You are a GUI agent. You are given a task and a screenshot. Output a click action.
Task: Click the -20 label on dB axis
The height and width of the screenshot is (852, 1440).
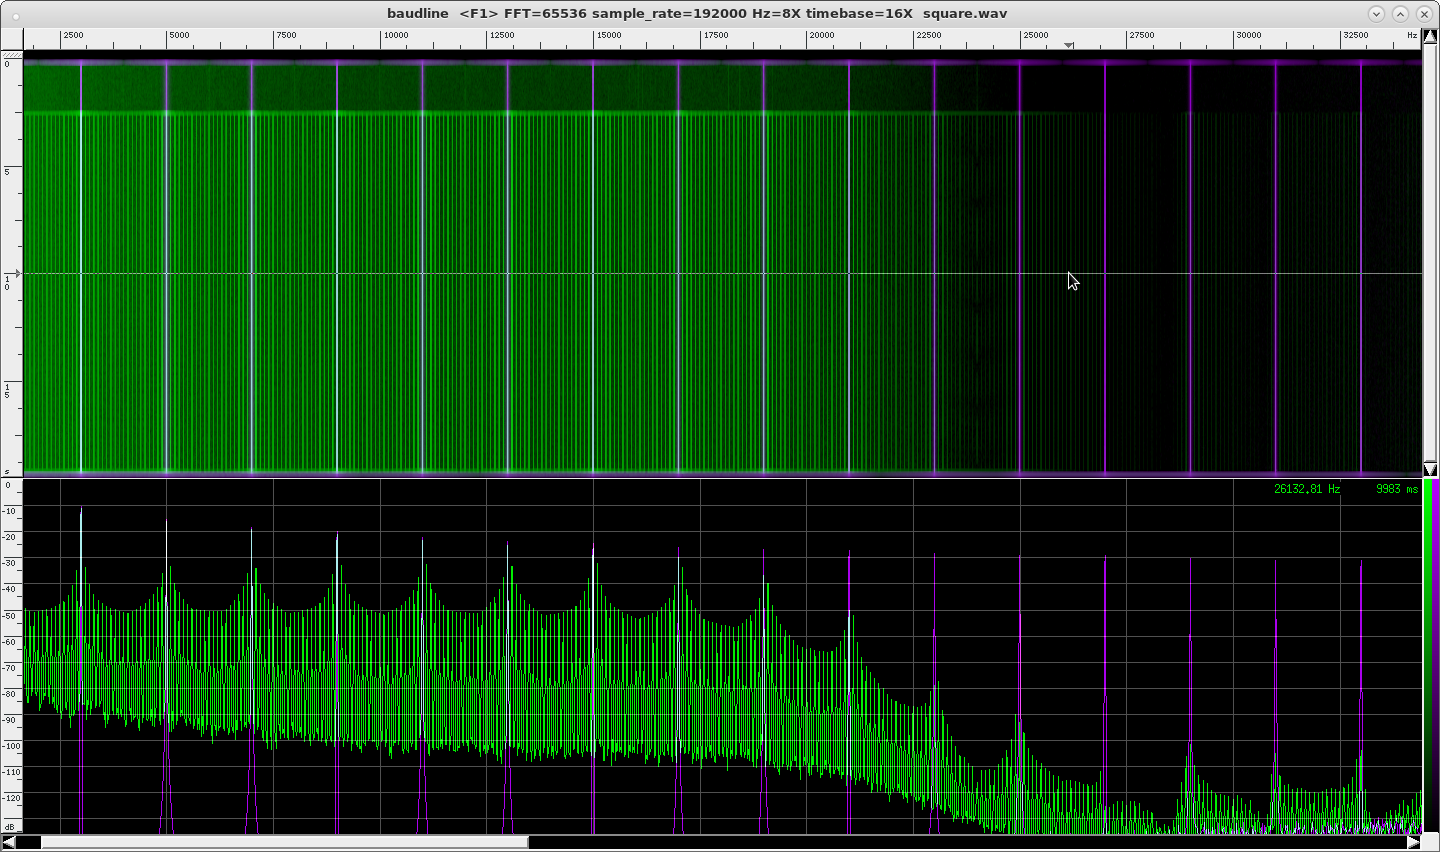(x=10, y=537)
